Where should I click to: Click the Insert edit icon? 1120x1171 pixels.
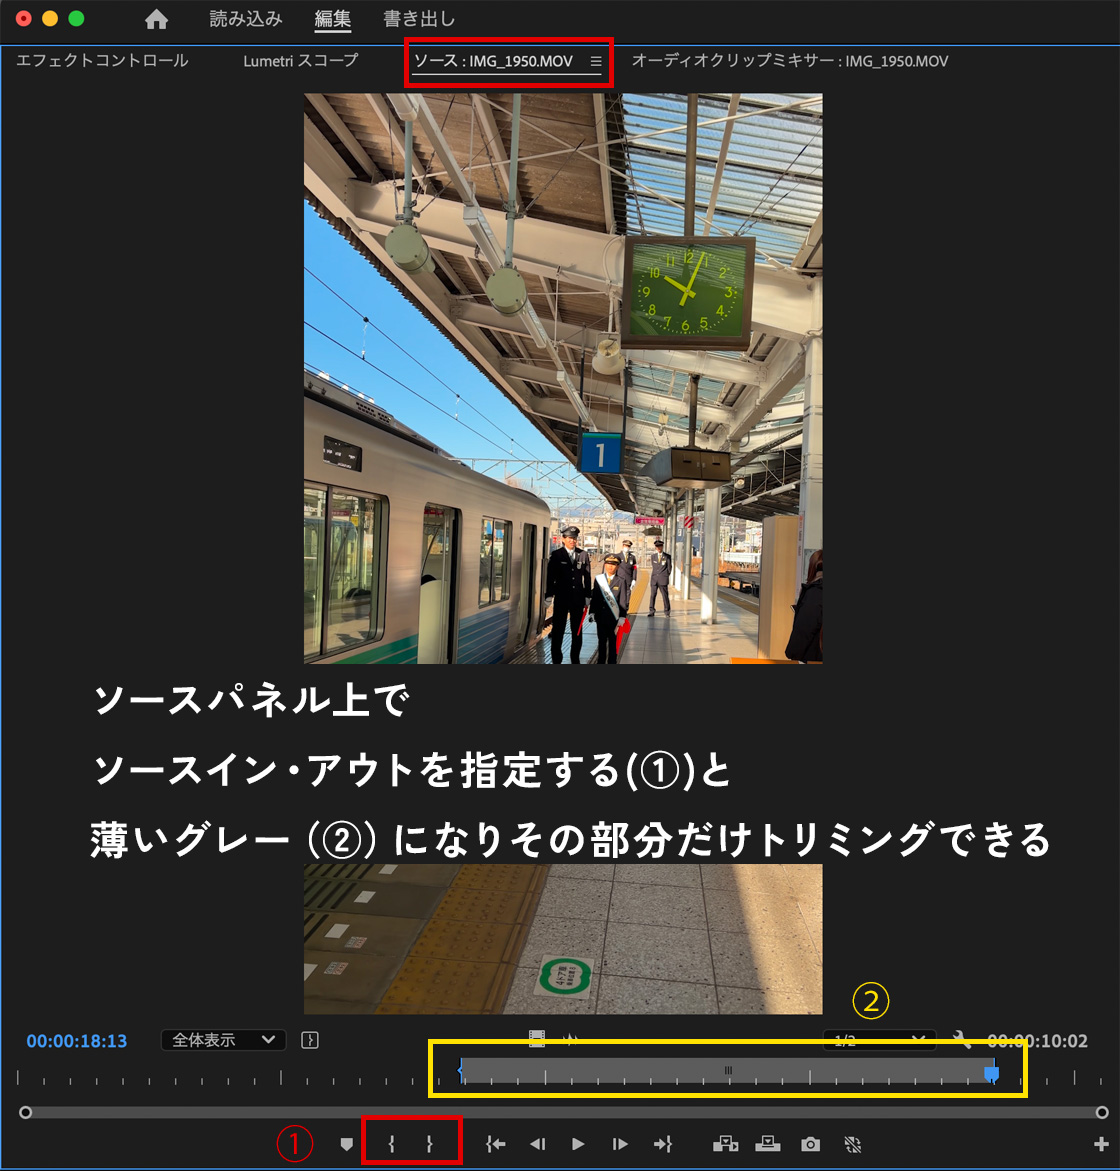pos(725,1144)
